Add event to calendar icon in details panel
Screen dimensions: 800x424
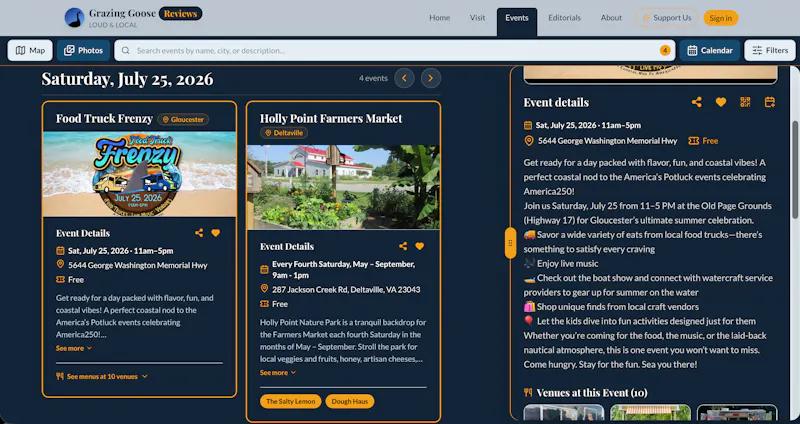pos(770,102)
